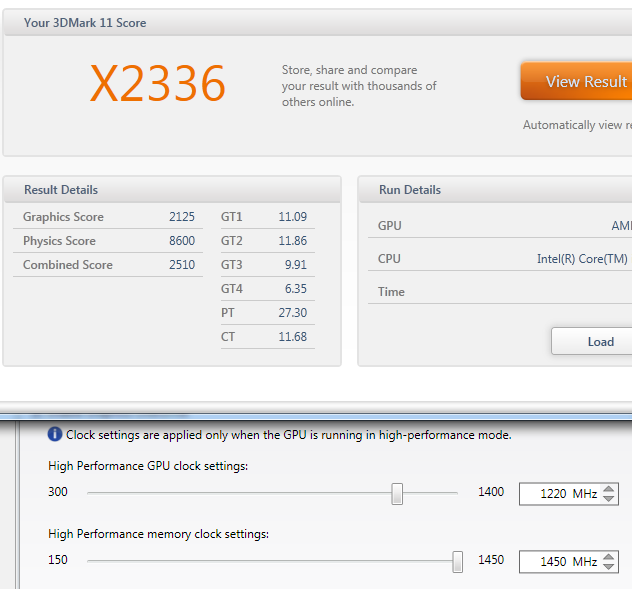Click the GPU clock slider handle

point(397,493)
